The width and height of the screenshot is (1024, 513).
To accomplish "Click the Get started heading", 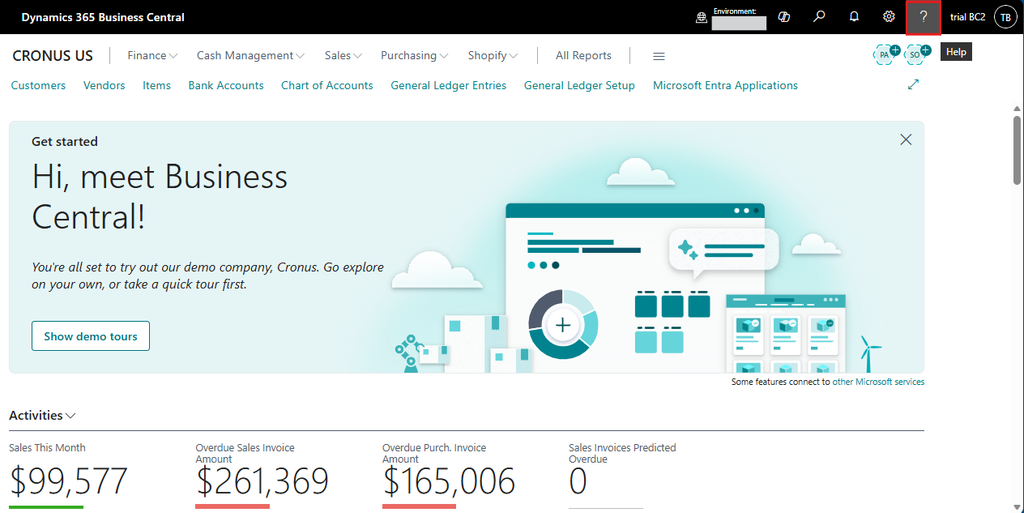I will 65,142.
